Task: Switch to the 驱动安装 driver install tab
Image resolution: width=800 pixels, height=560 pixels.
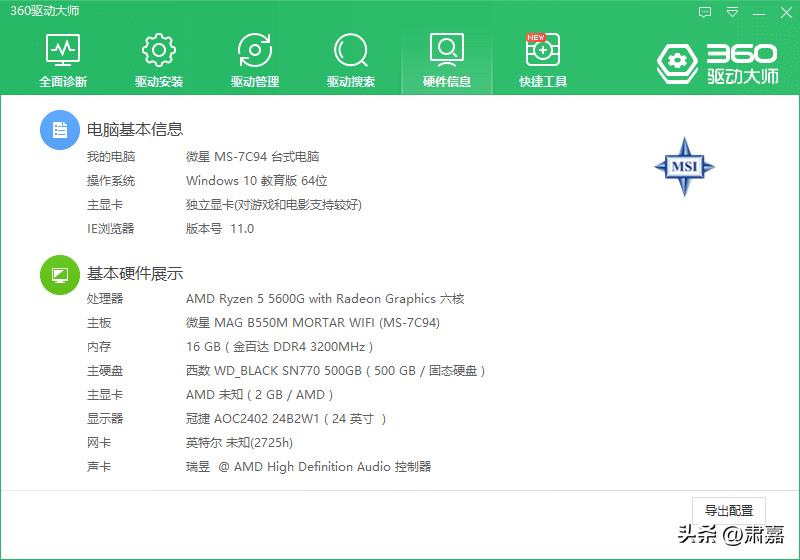Action: (x=159, y=60)
